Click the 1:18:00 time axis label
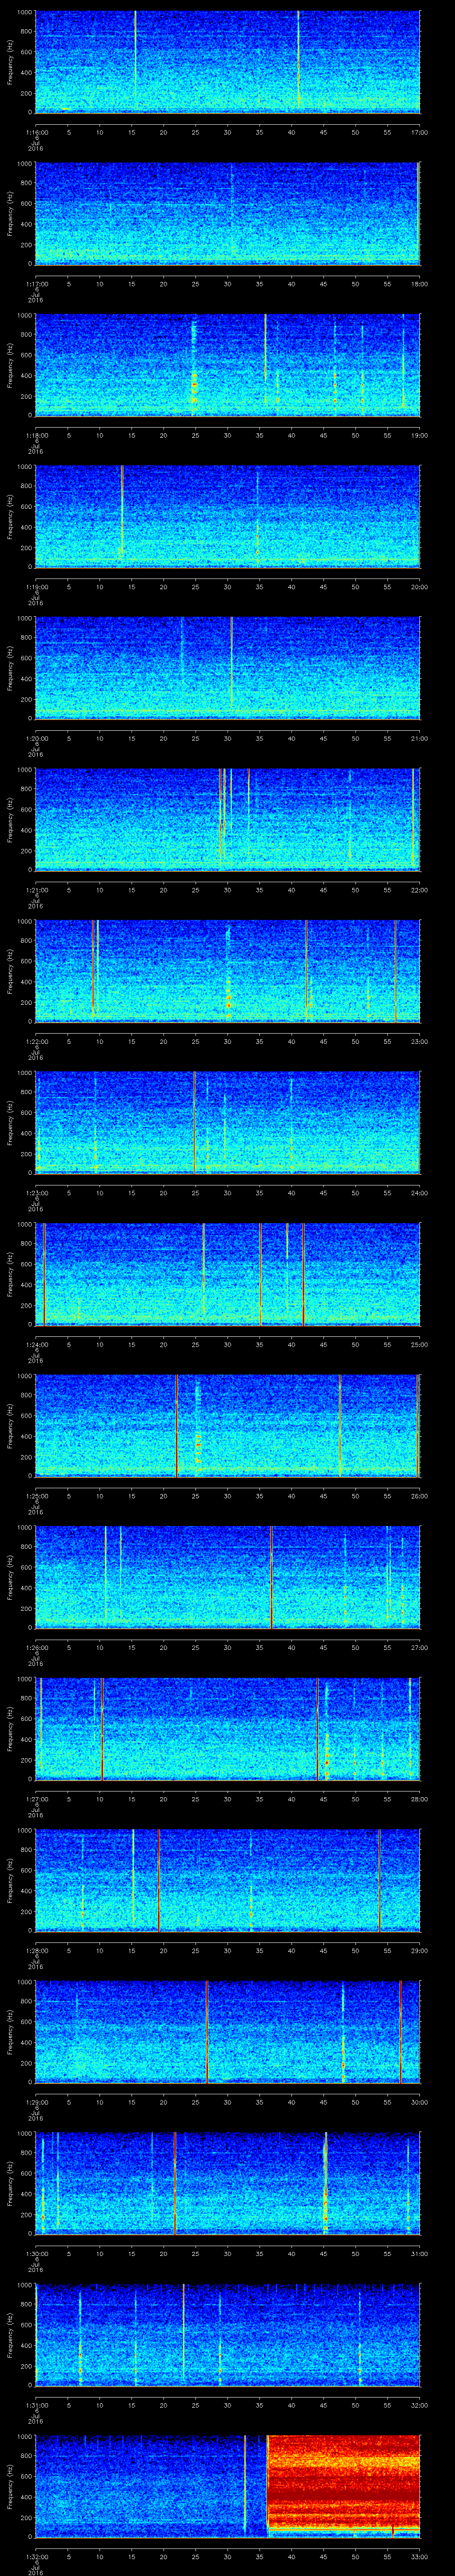This screenshot has width=455, height=2576. tap(36, 435)
